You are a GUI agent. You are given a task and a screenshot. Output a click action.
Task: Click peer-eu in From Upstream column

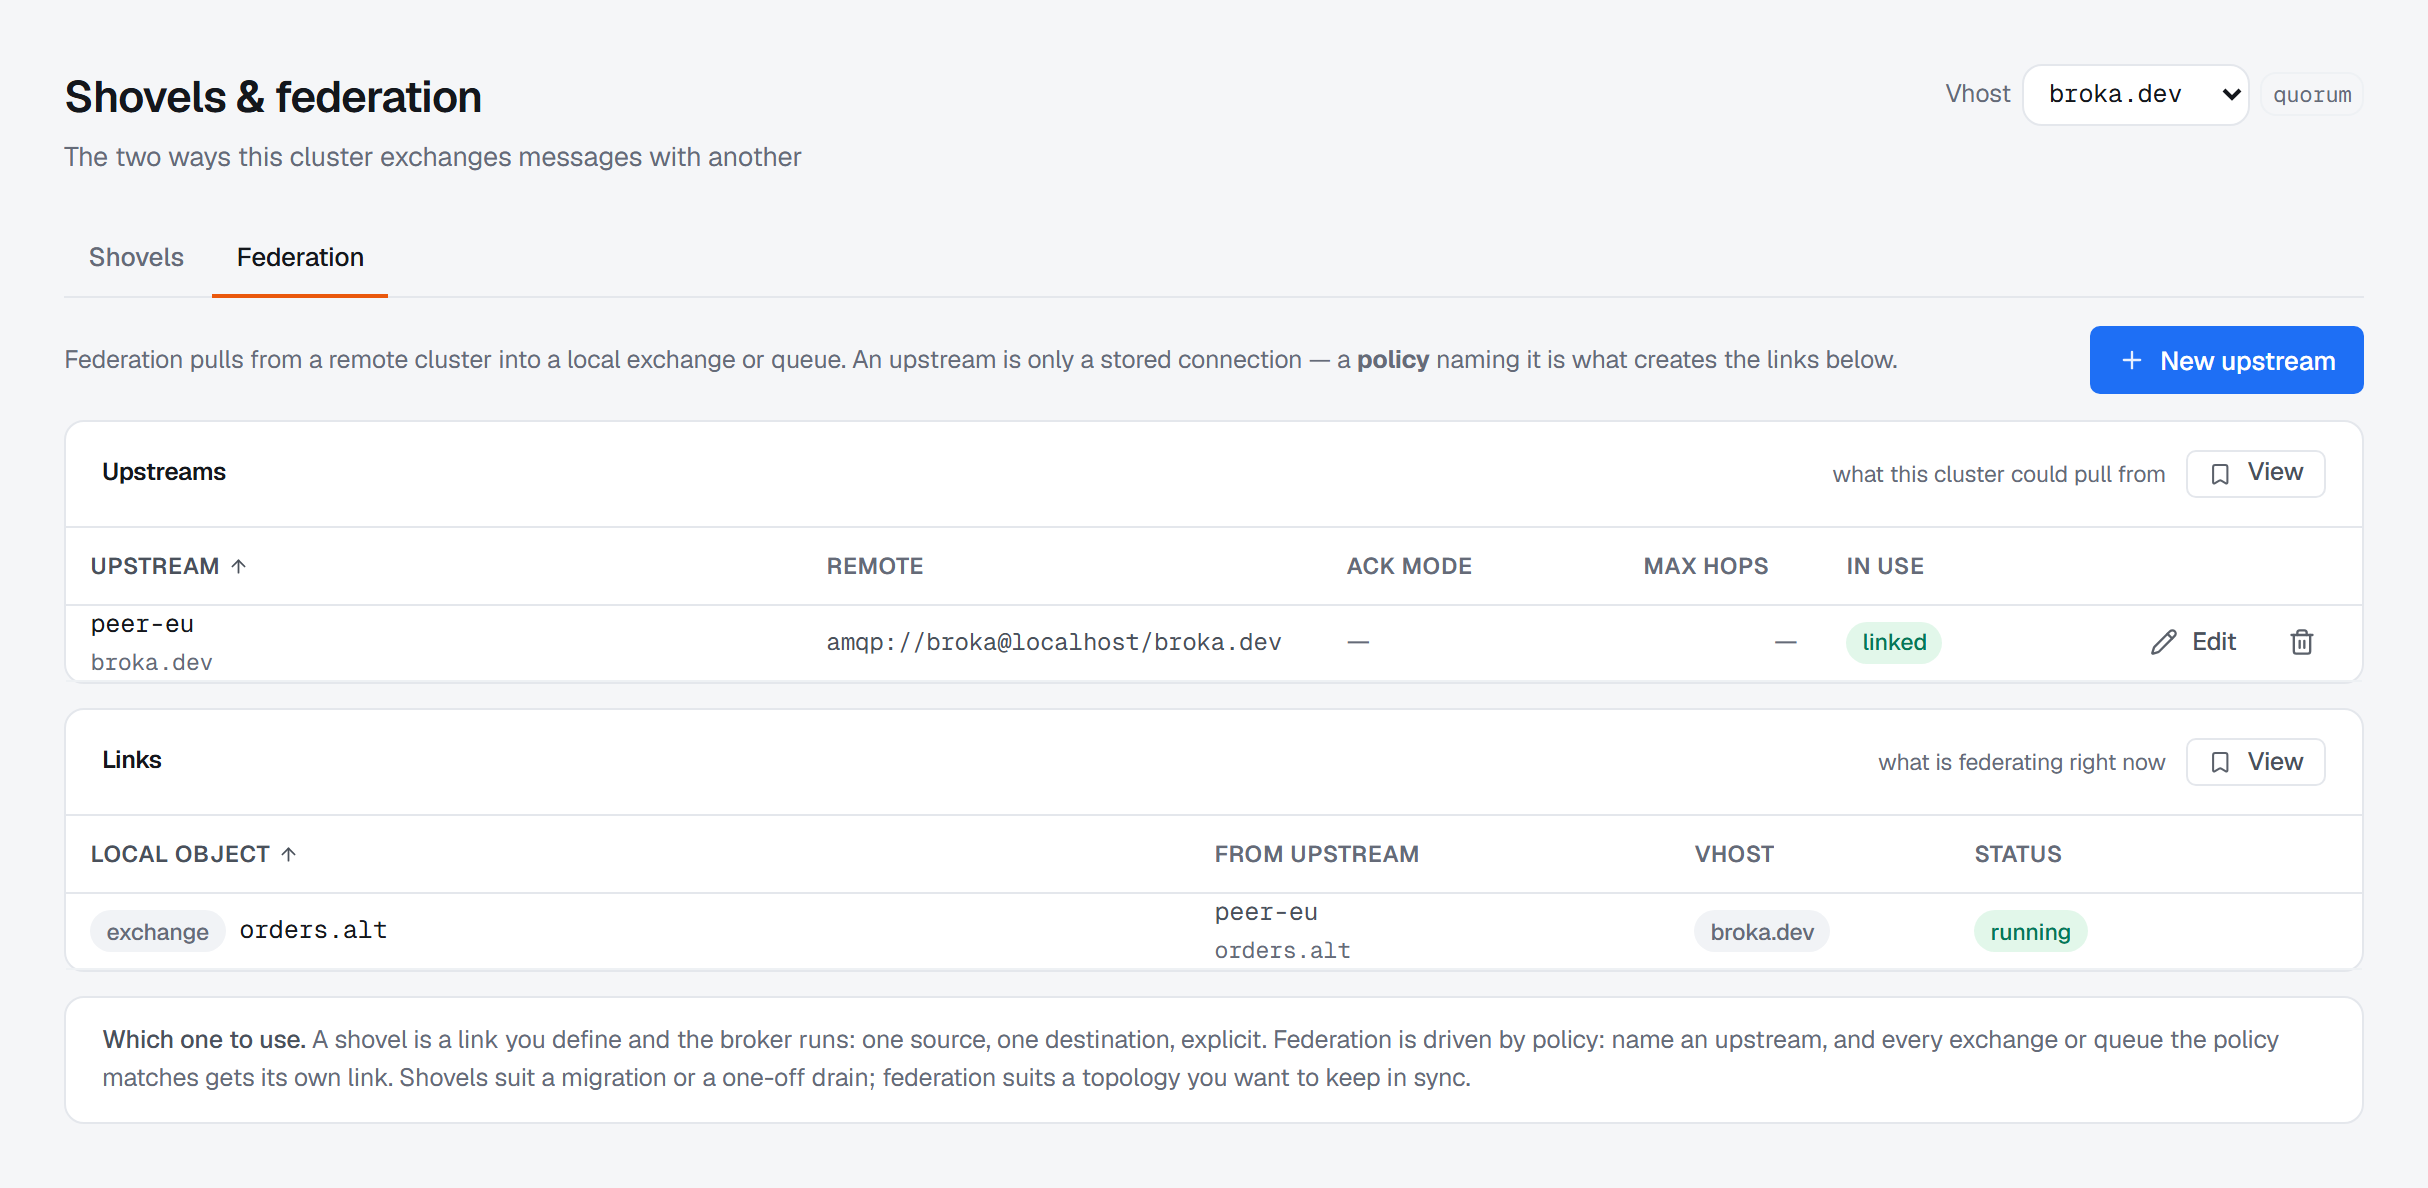pyautogui.click(x=1266, y=912)
